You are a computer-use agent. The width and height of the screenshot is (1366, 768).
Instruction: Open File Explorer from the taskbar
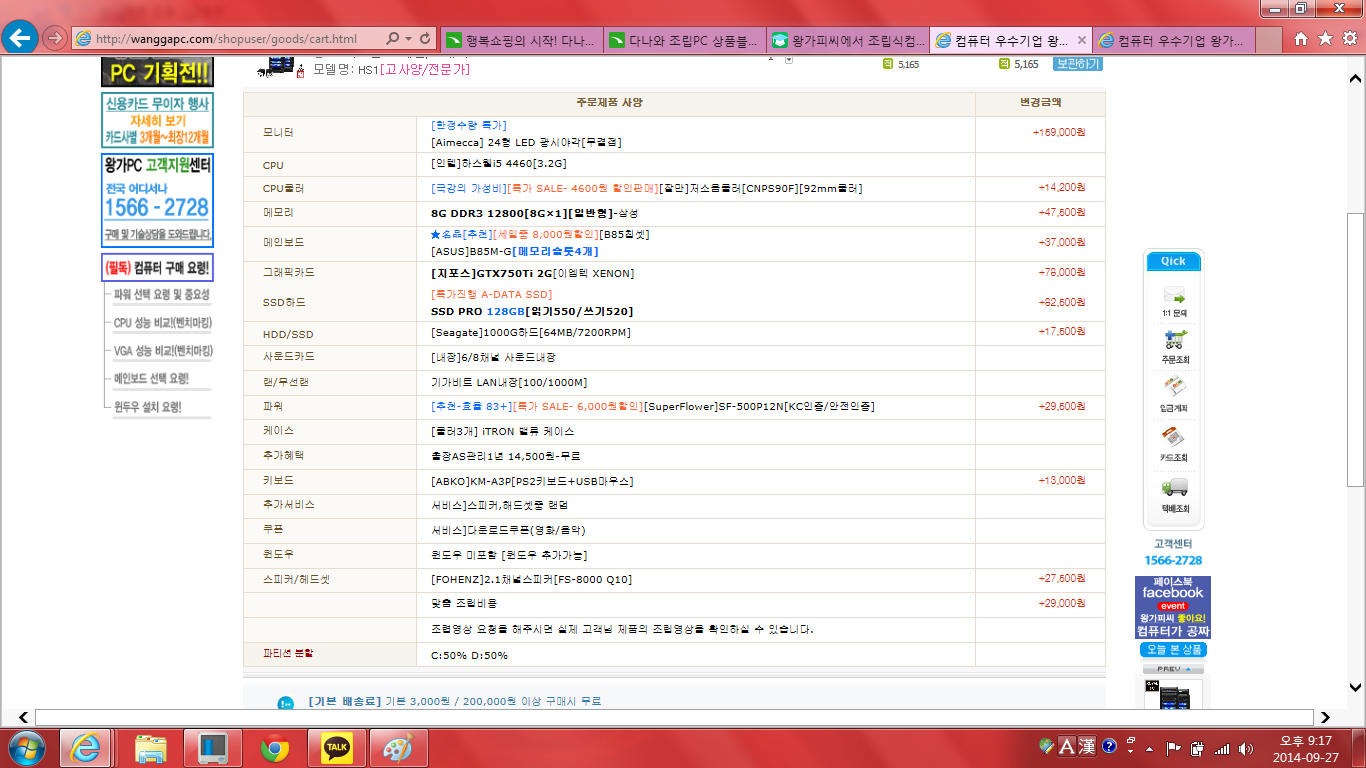click(151, 747)
